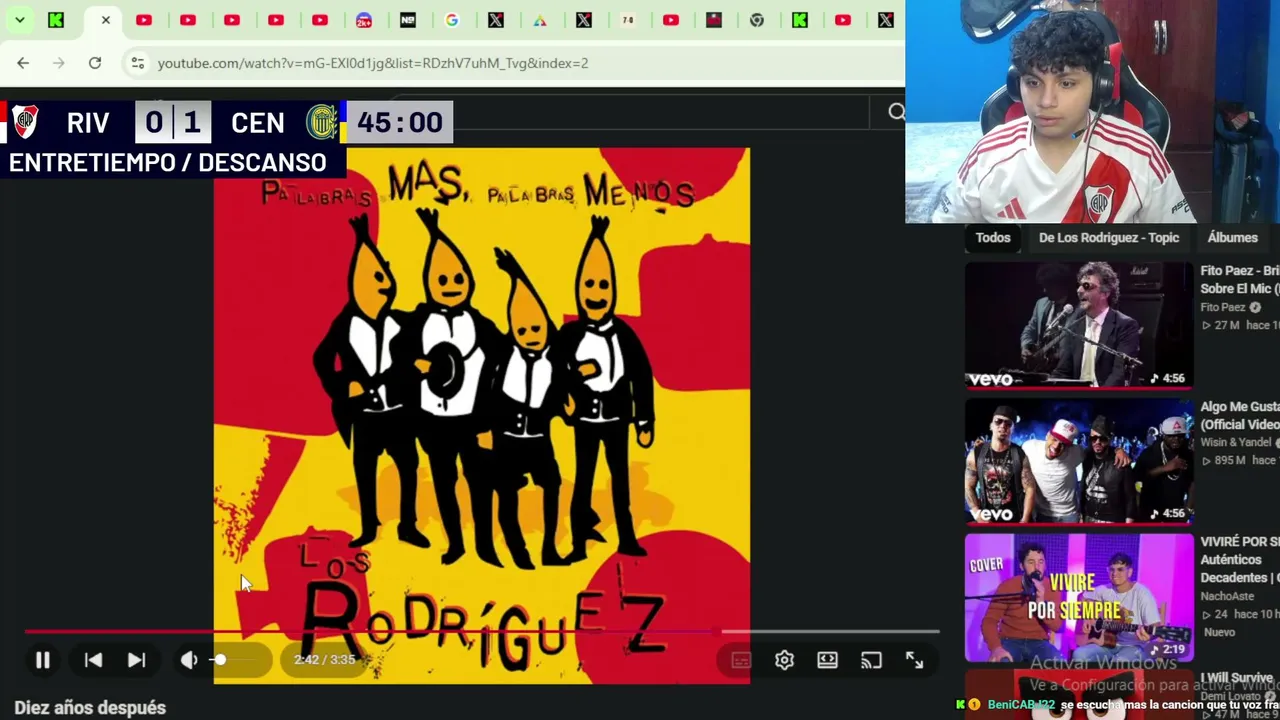Click the Los Rodríguez album art video

[x=481, y=416]
